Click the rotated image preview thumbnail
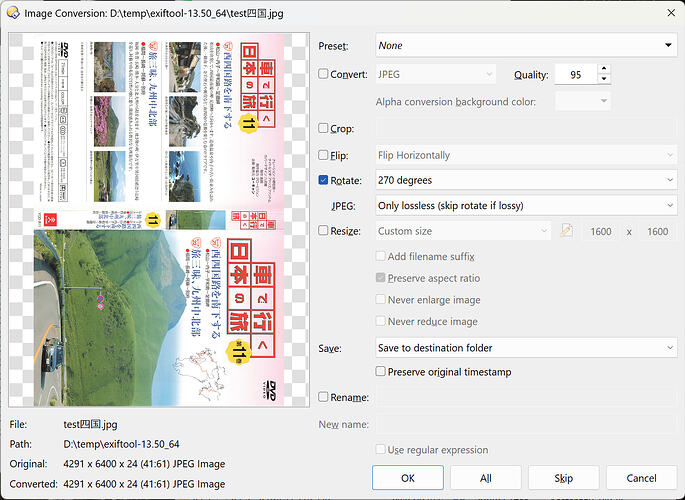The height and width of the screenshot is (500, 685). coord(159,220)
